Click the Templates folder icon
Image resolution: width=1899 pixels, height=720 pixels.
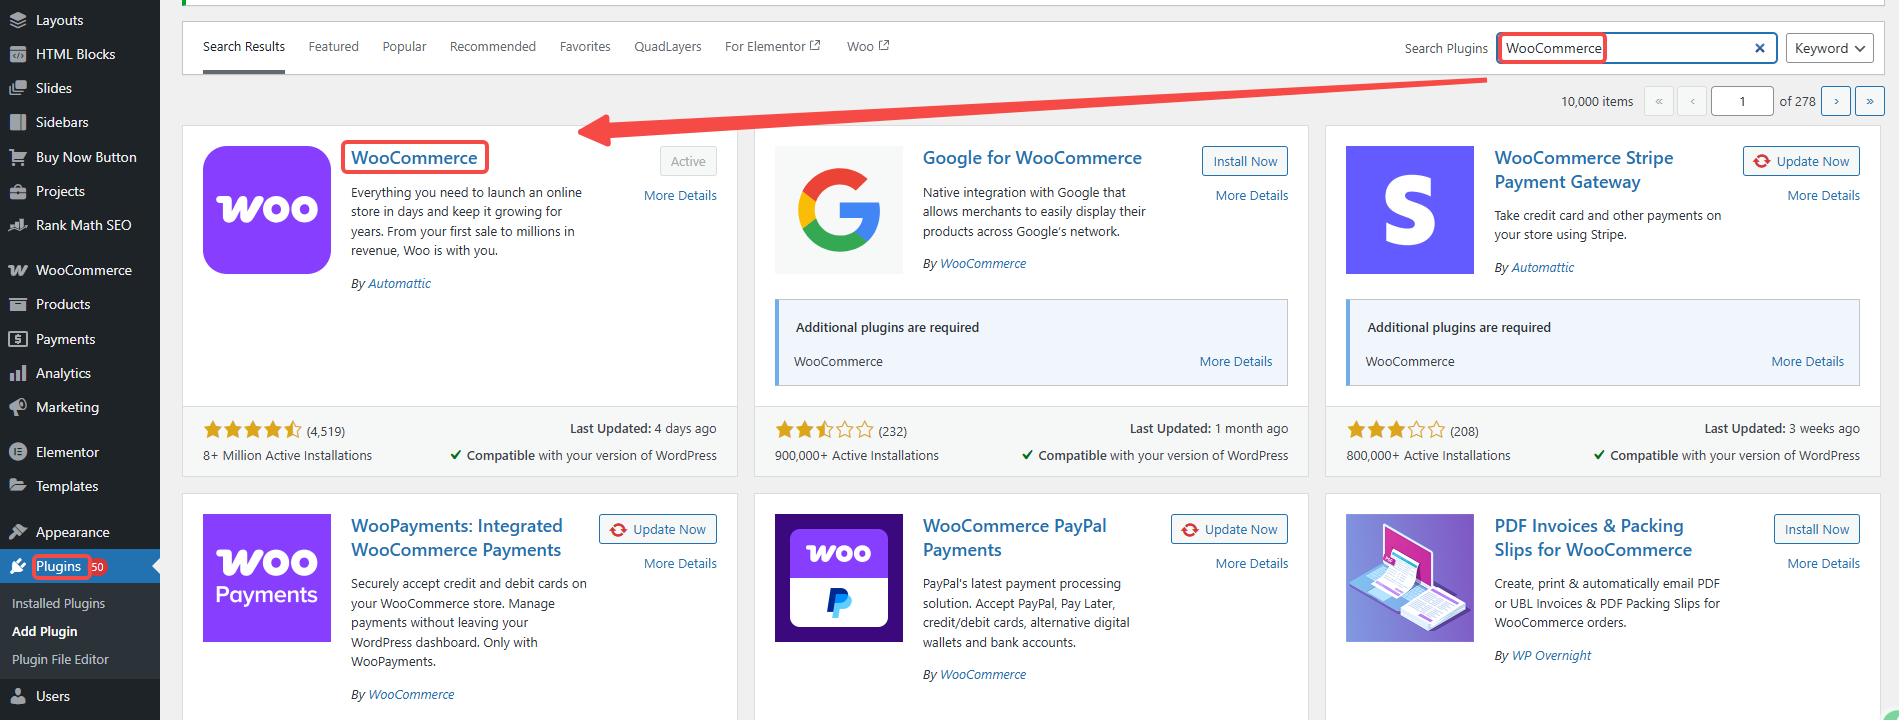pos(18,486)
